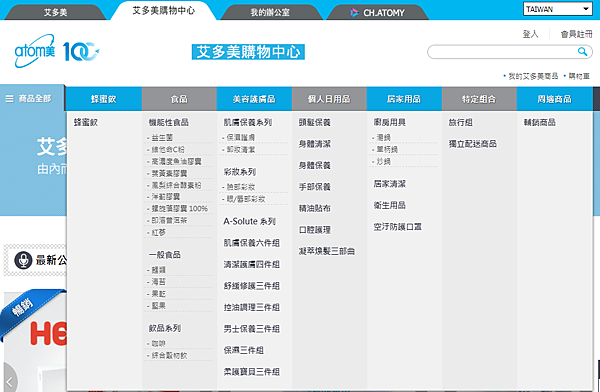
Task: Open 男士保養三件組 link
Action: tap(252, 328)
